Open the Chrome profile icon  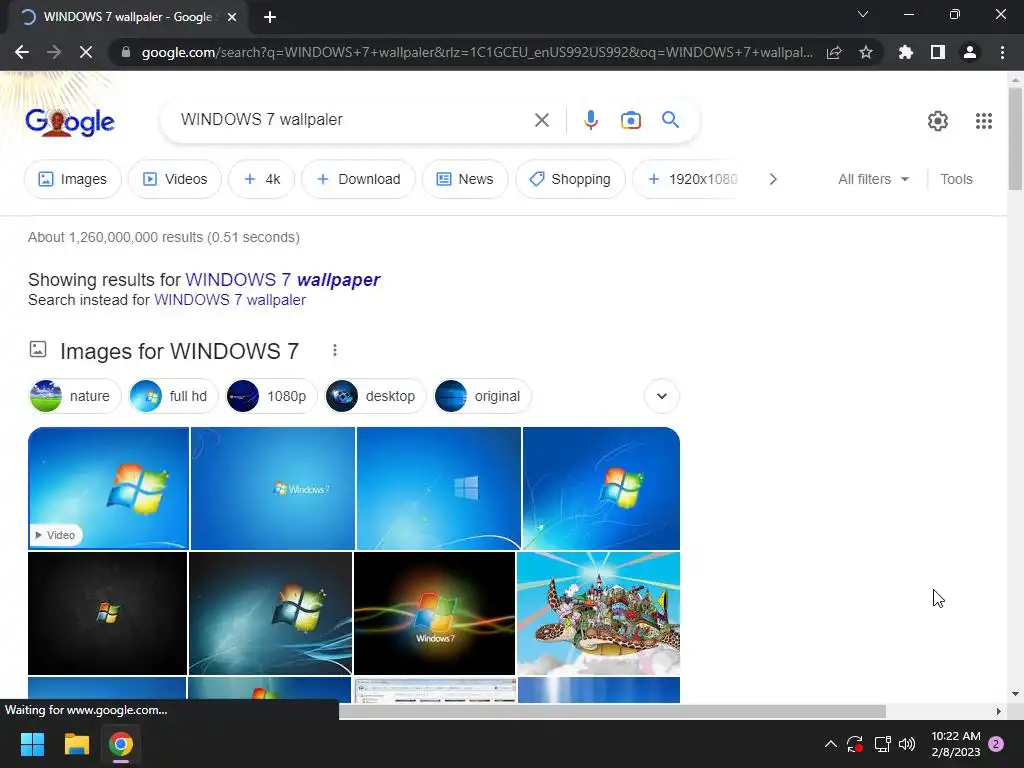(x=970, y=52)
